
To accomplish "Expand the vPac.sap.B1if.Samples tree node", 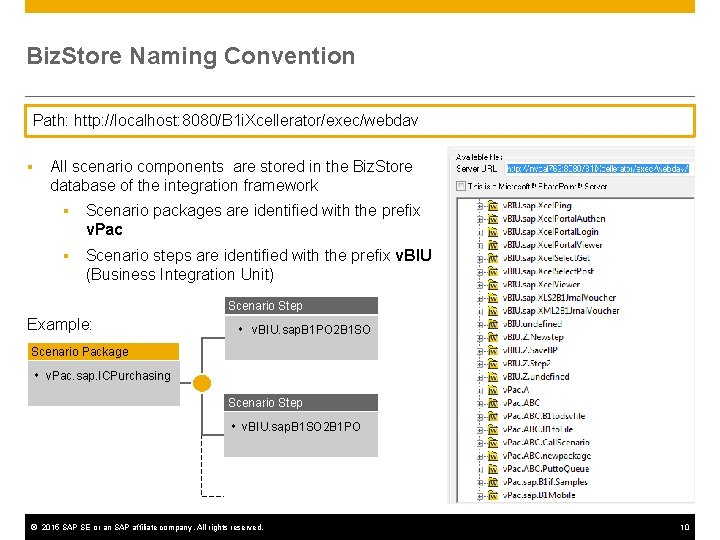I will 480,483.
